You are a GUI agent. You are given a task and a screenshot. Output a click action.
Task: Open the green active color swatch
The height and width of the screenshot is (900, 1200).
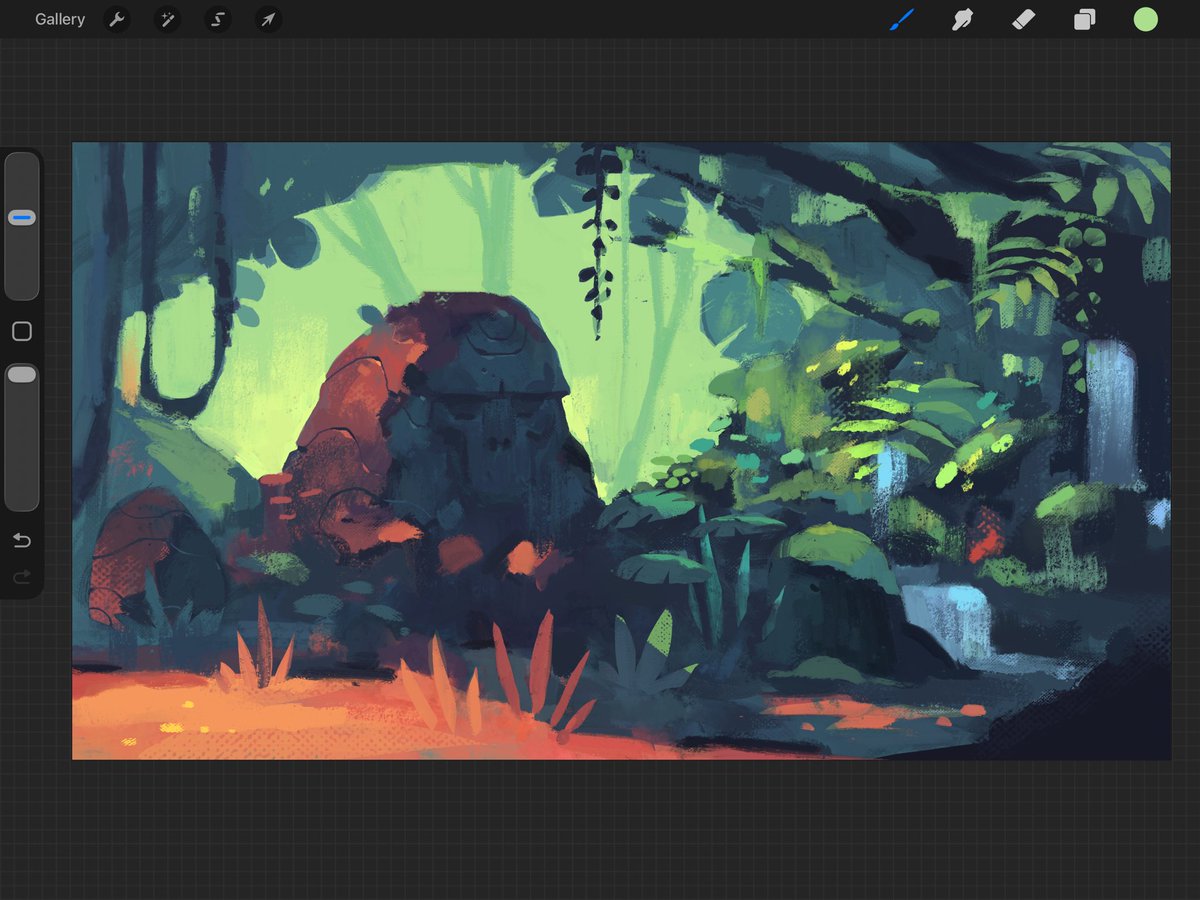point(1145,19)
